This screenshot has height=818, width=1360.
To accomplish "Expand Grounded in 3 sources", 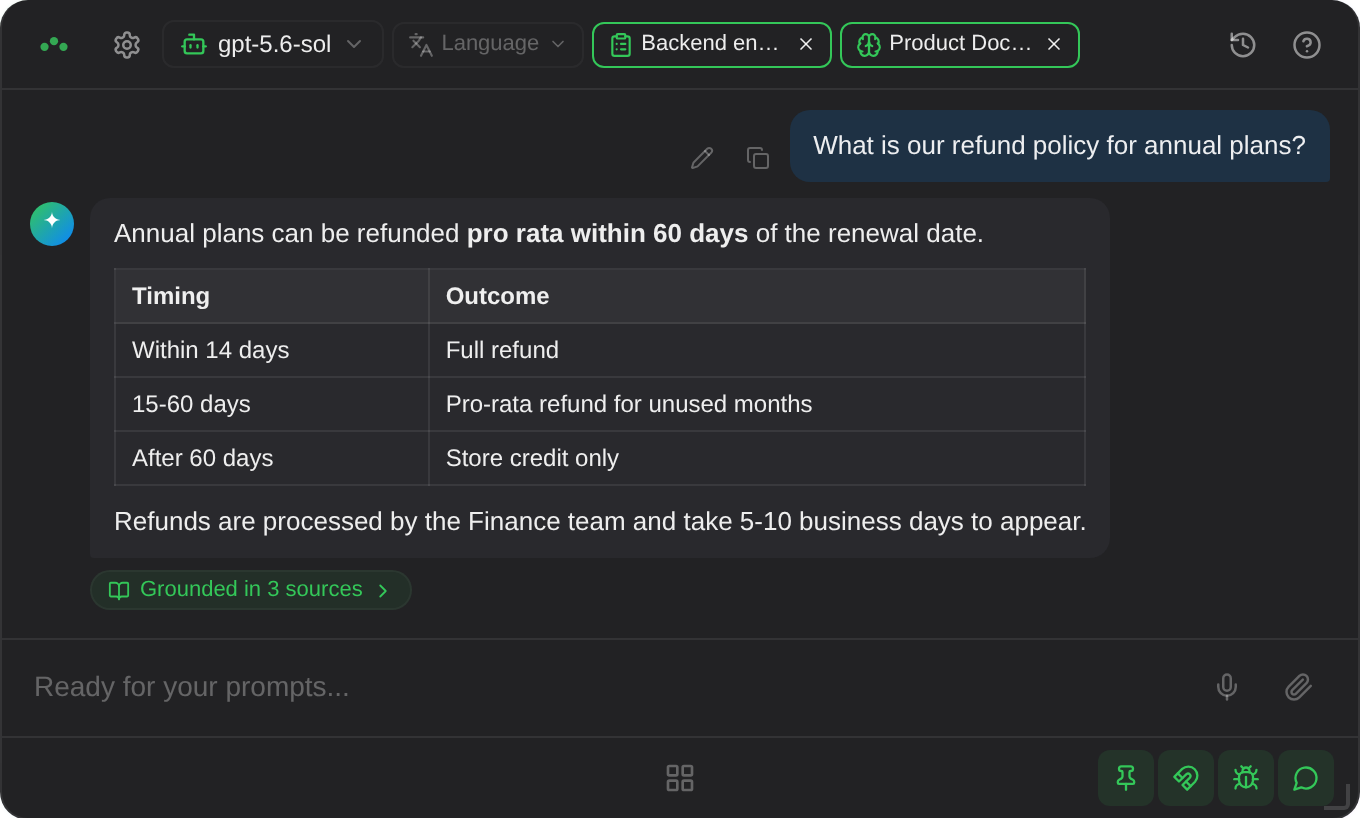I will (x=251, y=590).
